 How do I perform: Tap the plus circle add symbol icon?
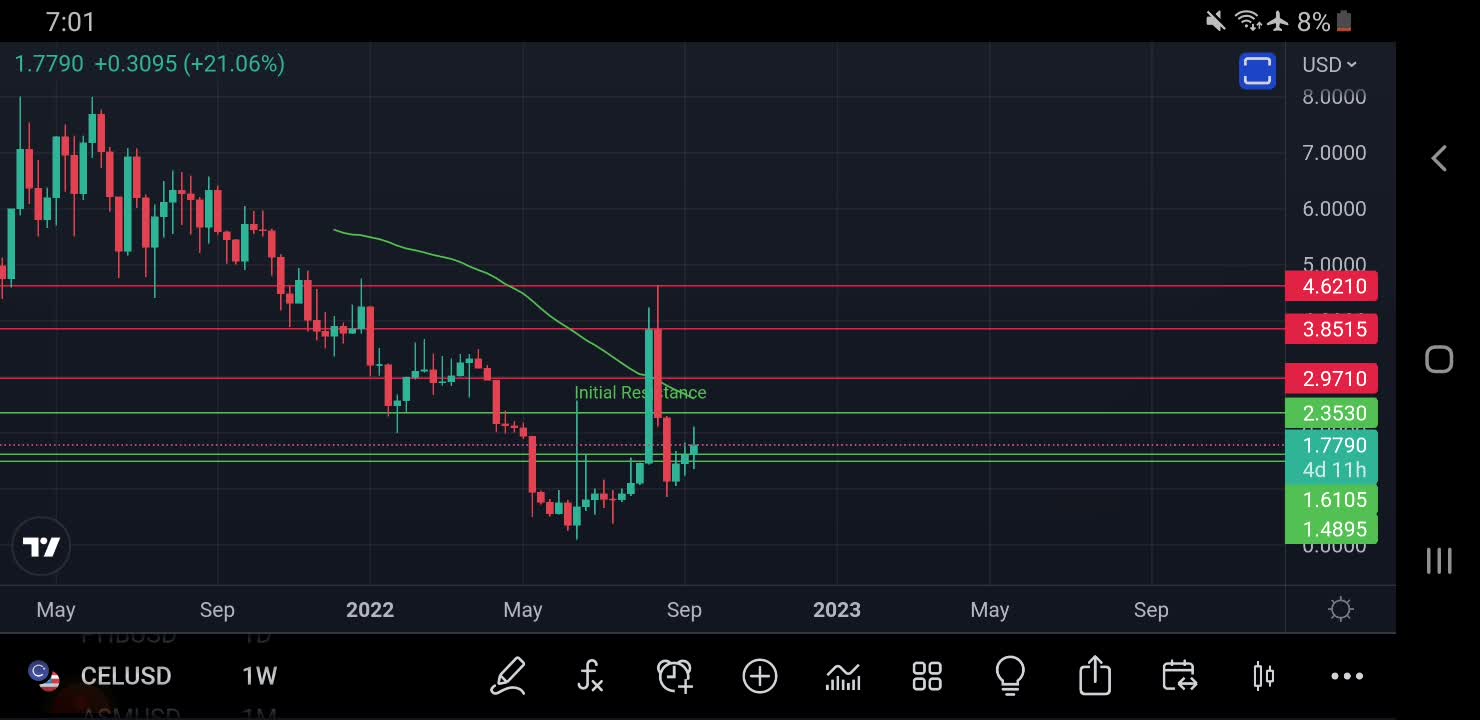(760, 677)
